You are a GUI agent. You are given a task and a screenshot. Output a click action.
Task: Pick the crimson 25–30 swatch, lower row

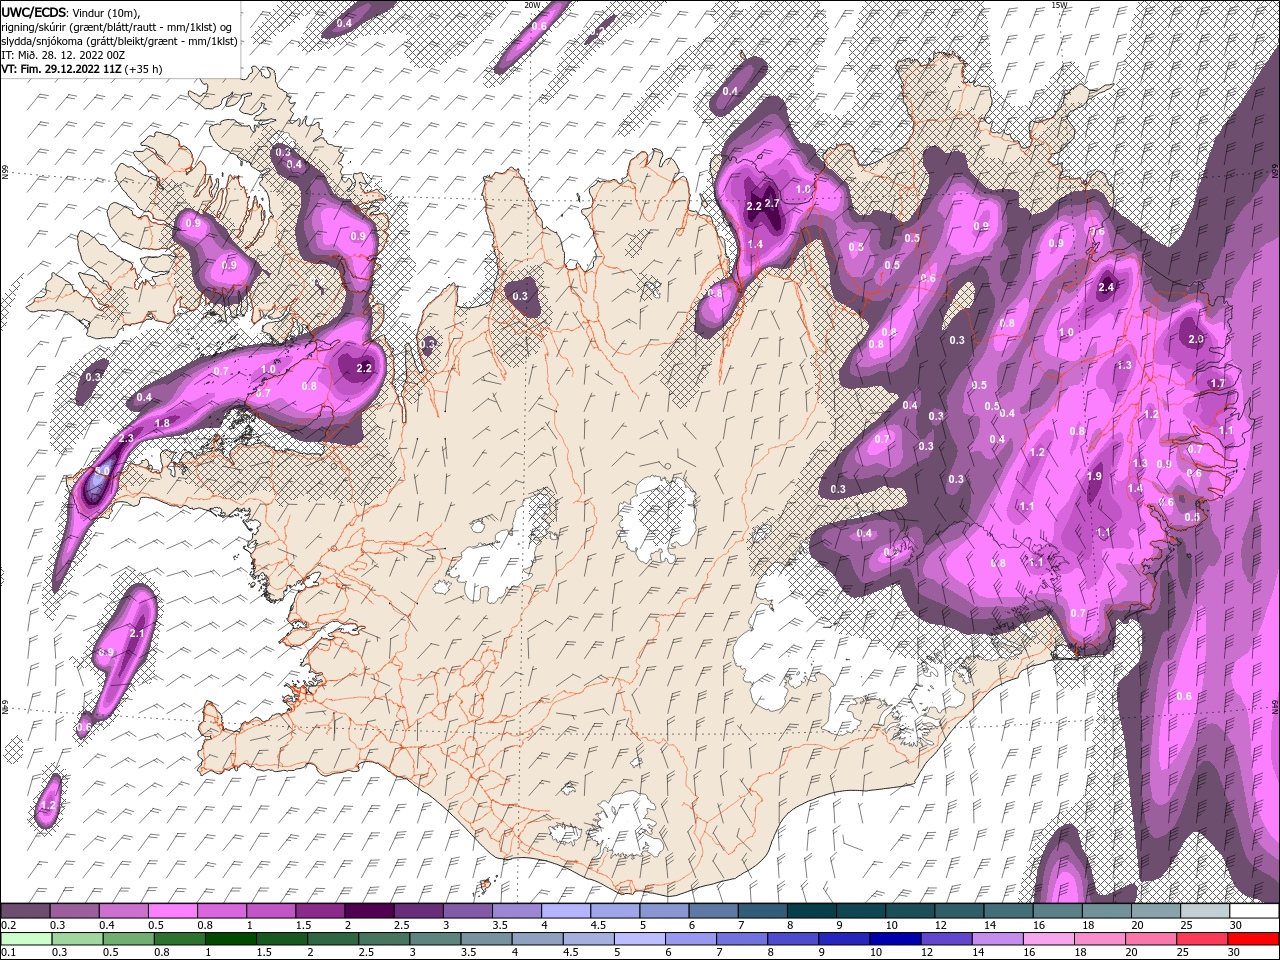click(1201, 939)
